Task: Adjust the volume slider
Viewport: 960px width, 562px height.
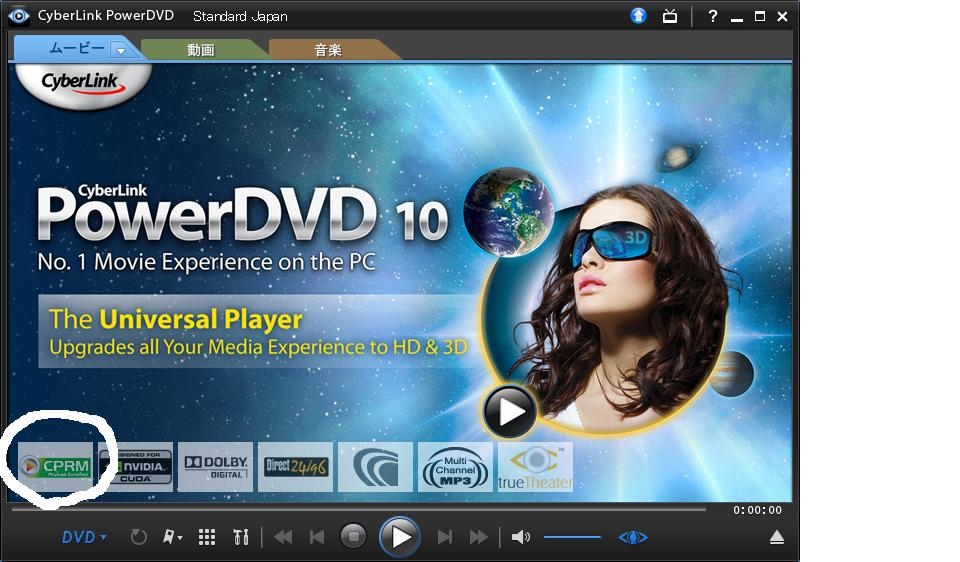Action: click(x=572, y=538)
